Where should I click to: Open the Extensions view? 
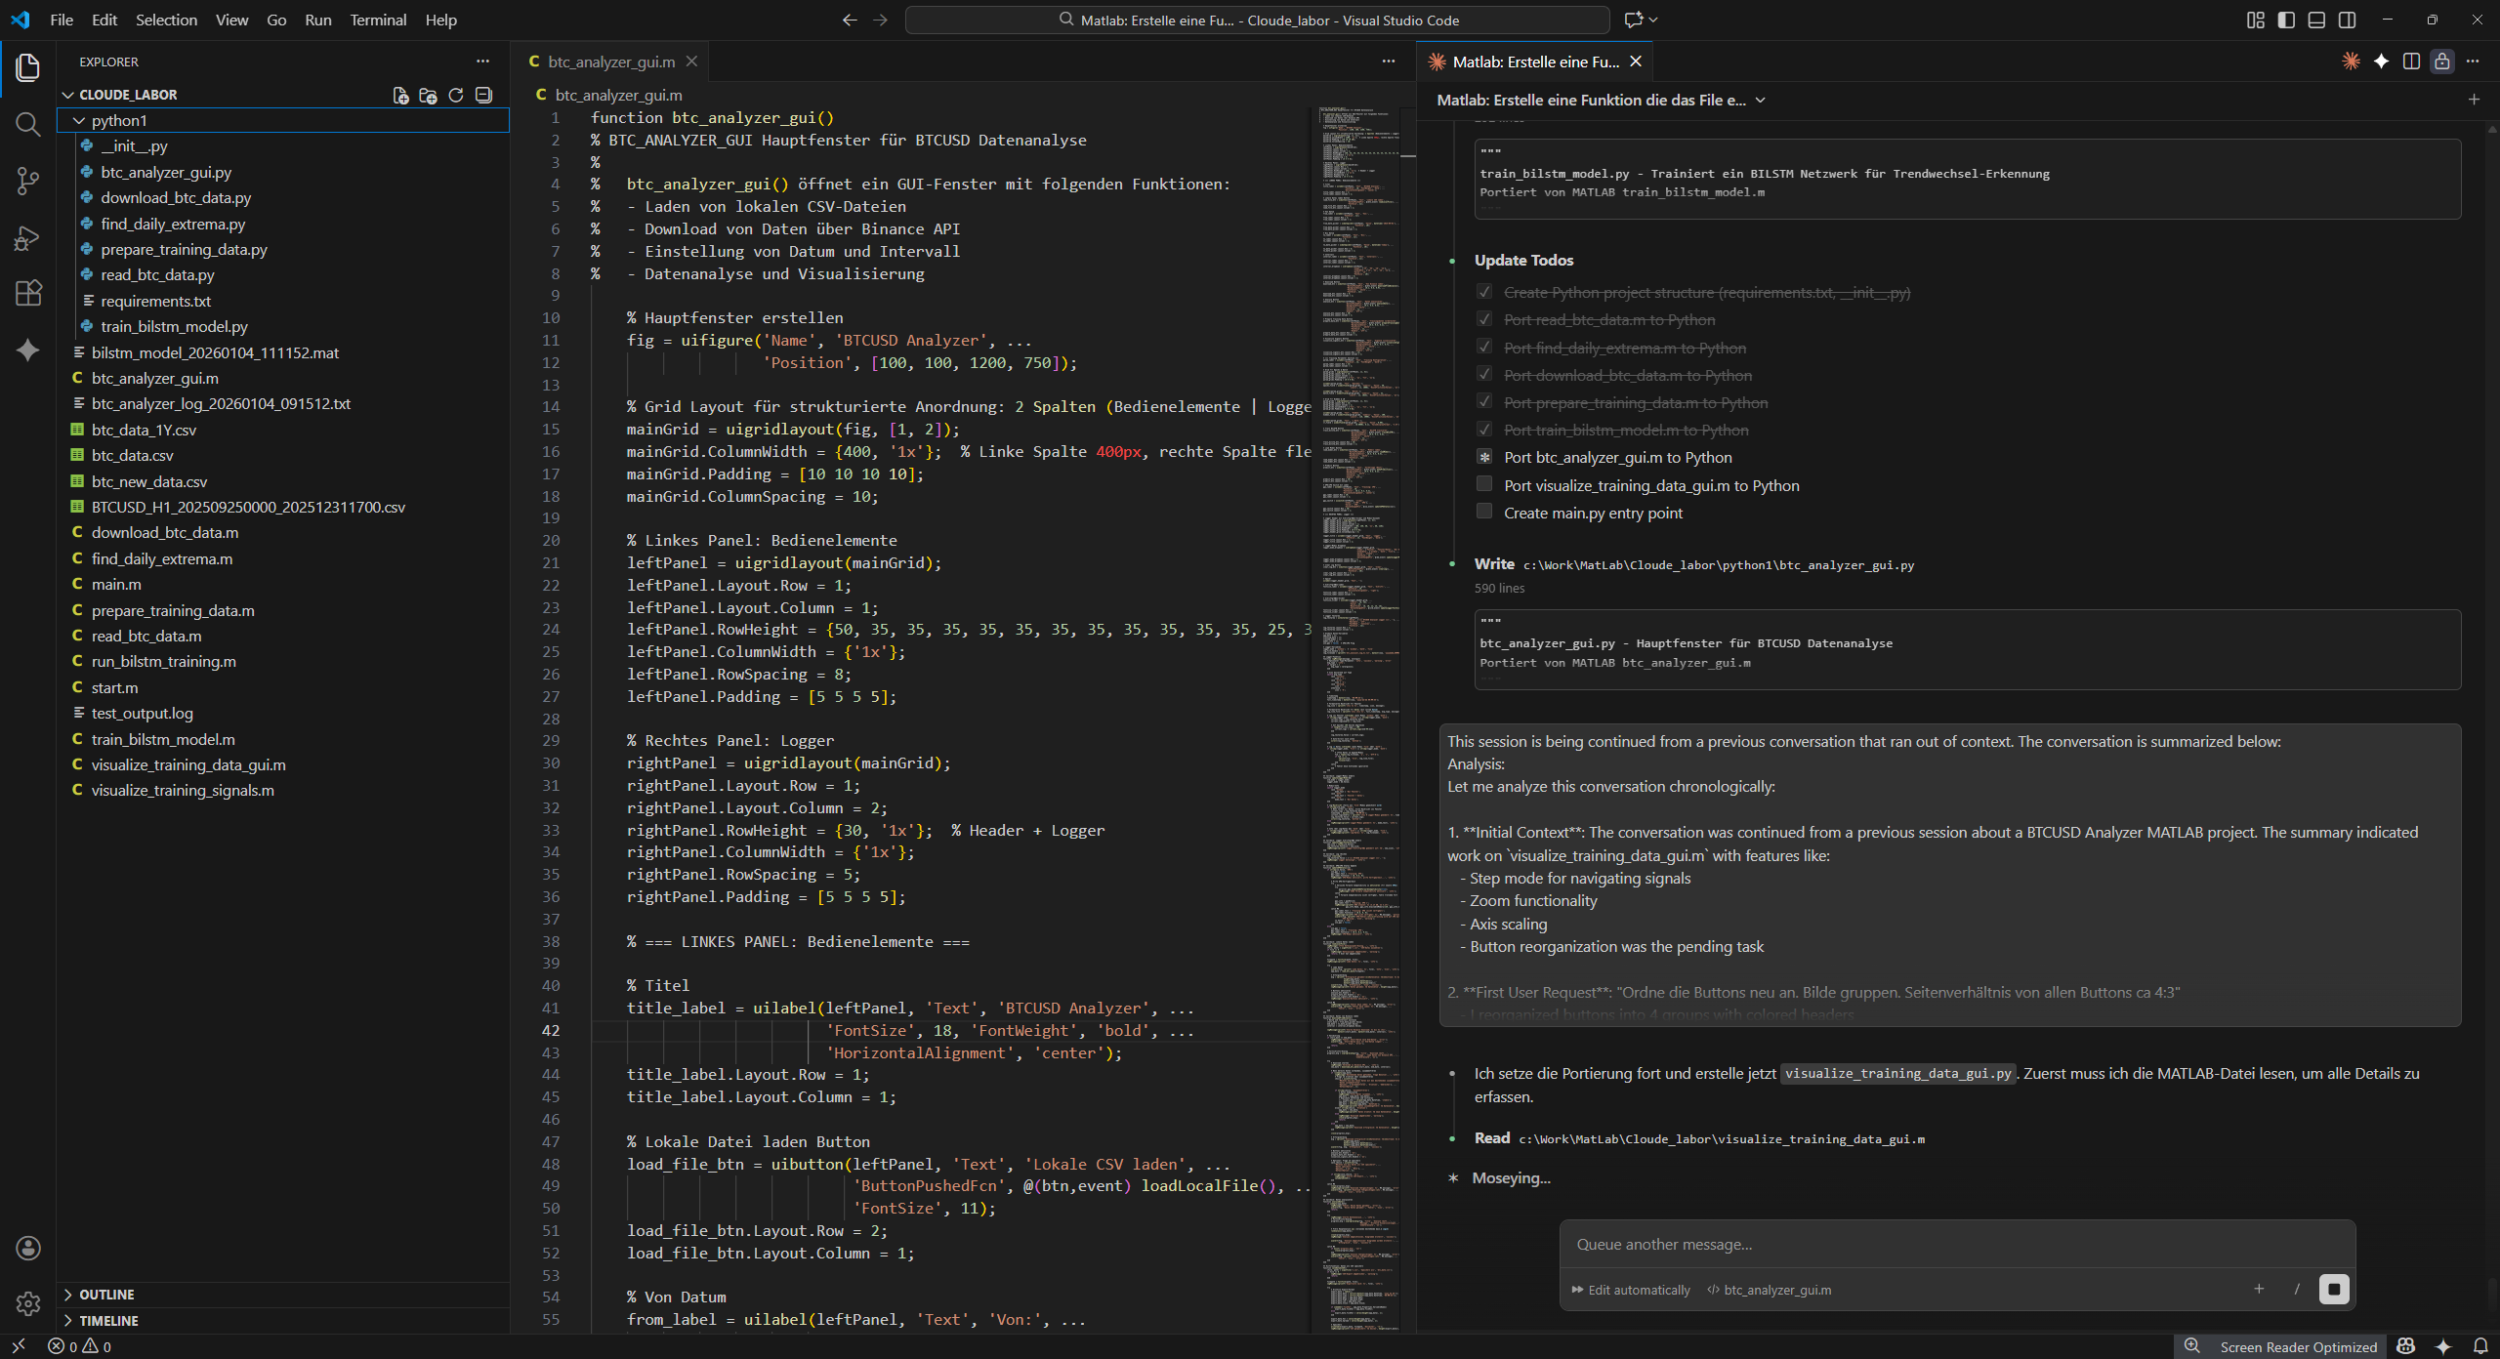[27, 293]
